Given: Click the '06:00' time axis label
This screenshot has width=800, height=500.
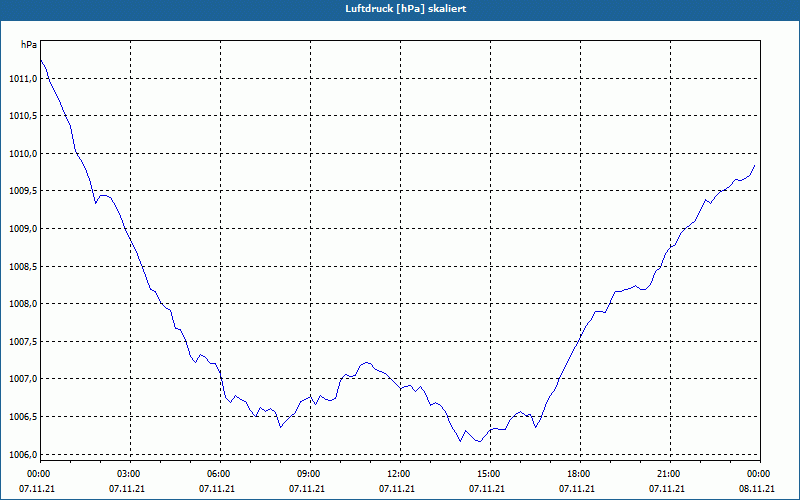Looking at the screenshot, I should pyautogui.click(x=218, y=474).
